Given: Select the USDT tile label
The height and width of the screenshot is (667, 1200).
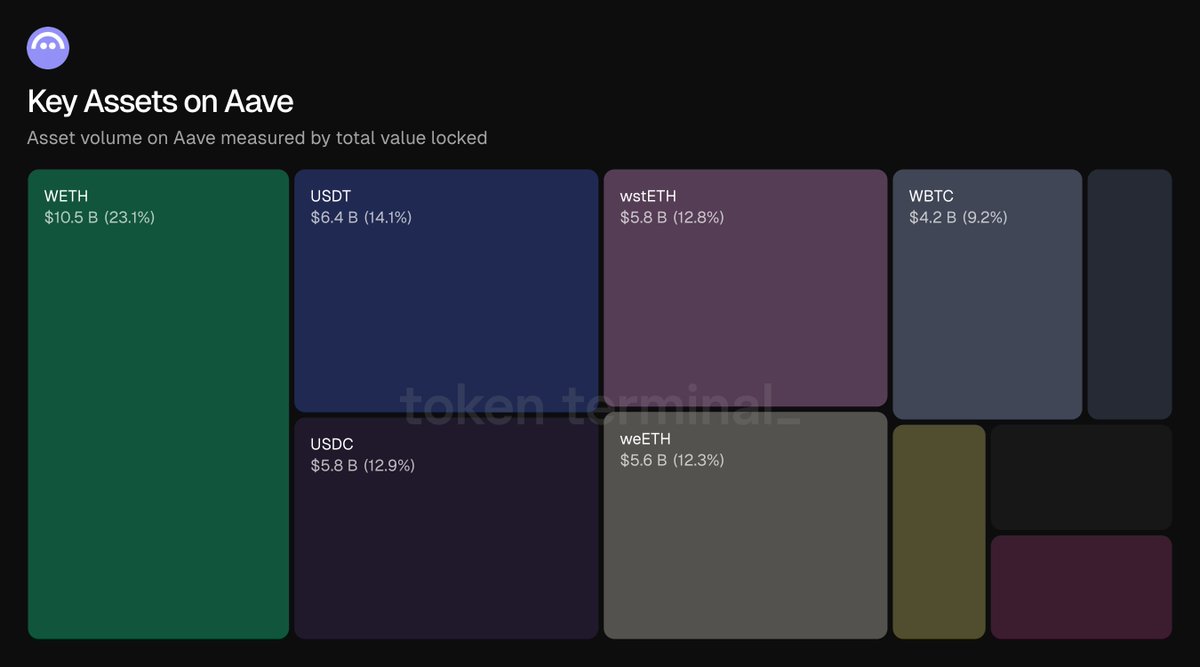Looking at the screenshot, I should coord(331,196).
